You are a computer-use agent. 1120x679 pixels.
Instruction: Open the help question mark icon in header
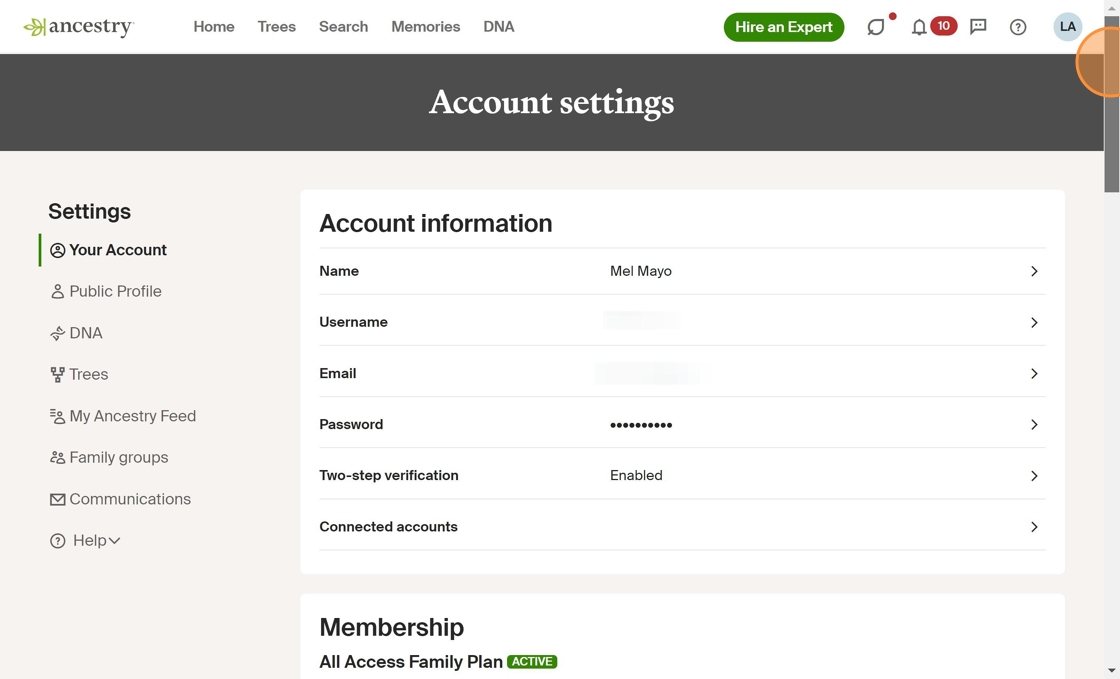point(1018,27)
